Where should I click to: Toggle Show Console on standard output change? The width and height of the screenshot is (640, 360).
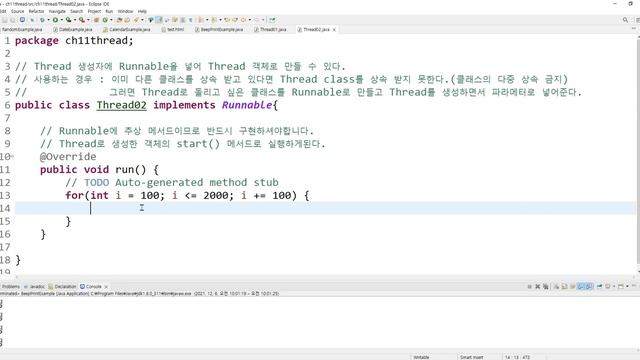tap(581, 287)
